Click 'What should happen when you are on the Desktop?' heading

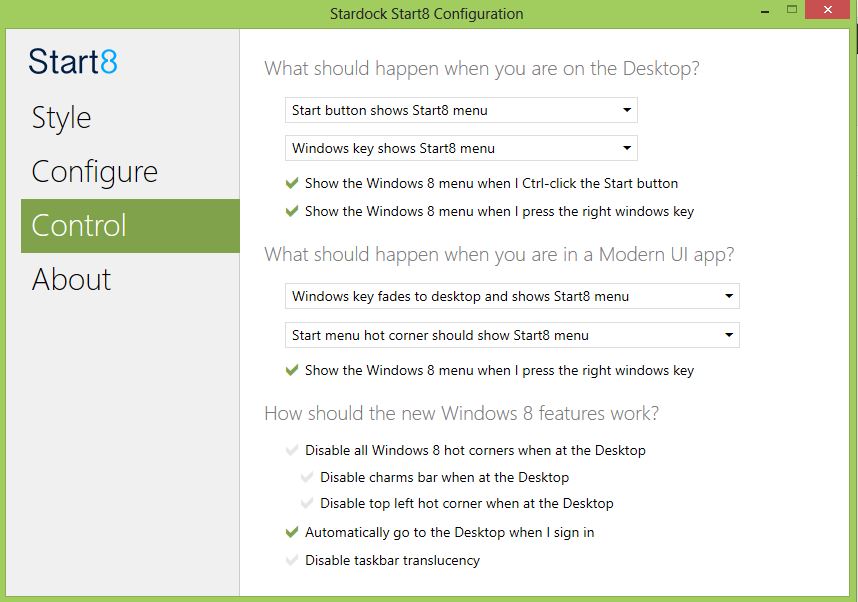(x=482, y=69)
